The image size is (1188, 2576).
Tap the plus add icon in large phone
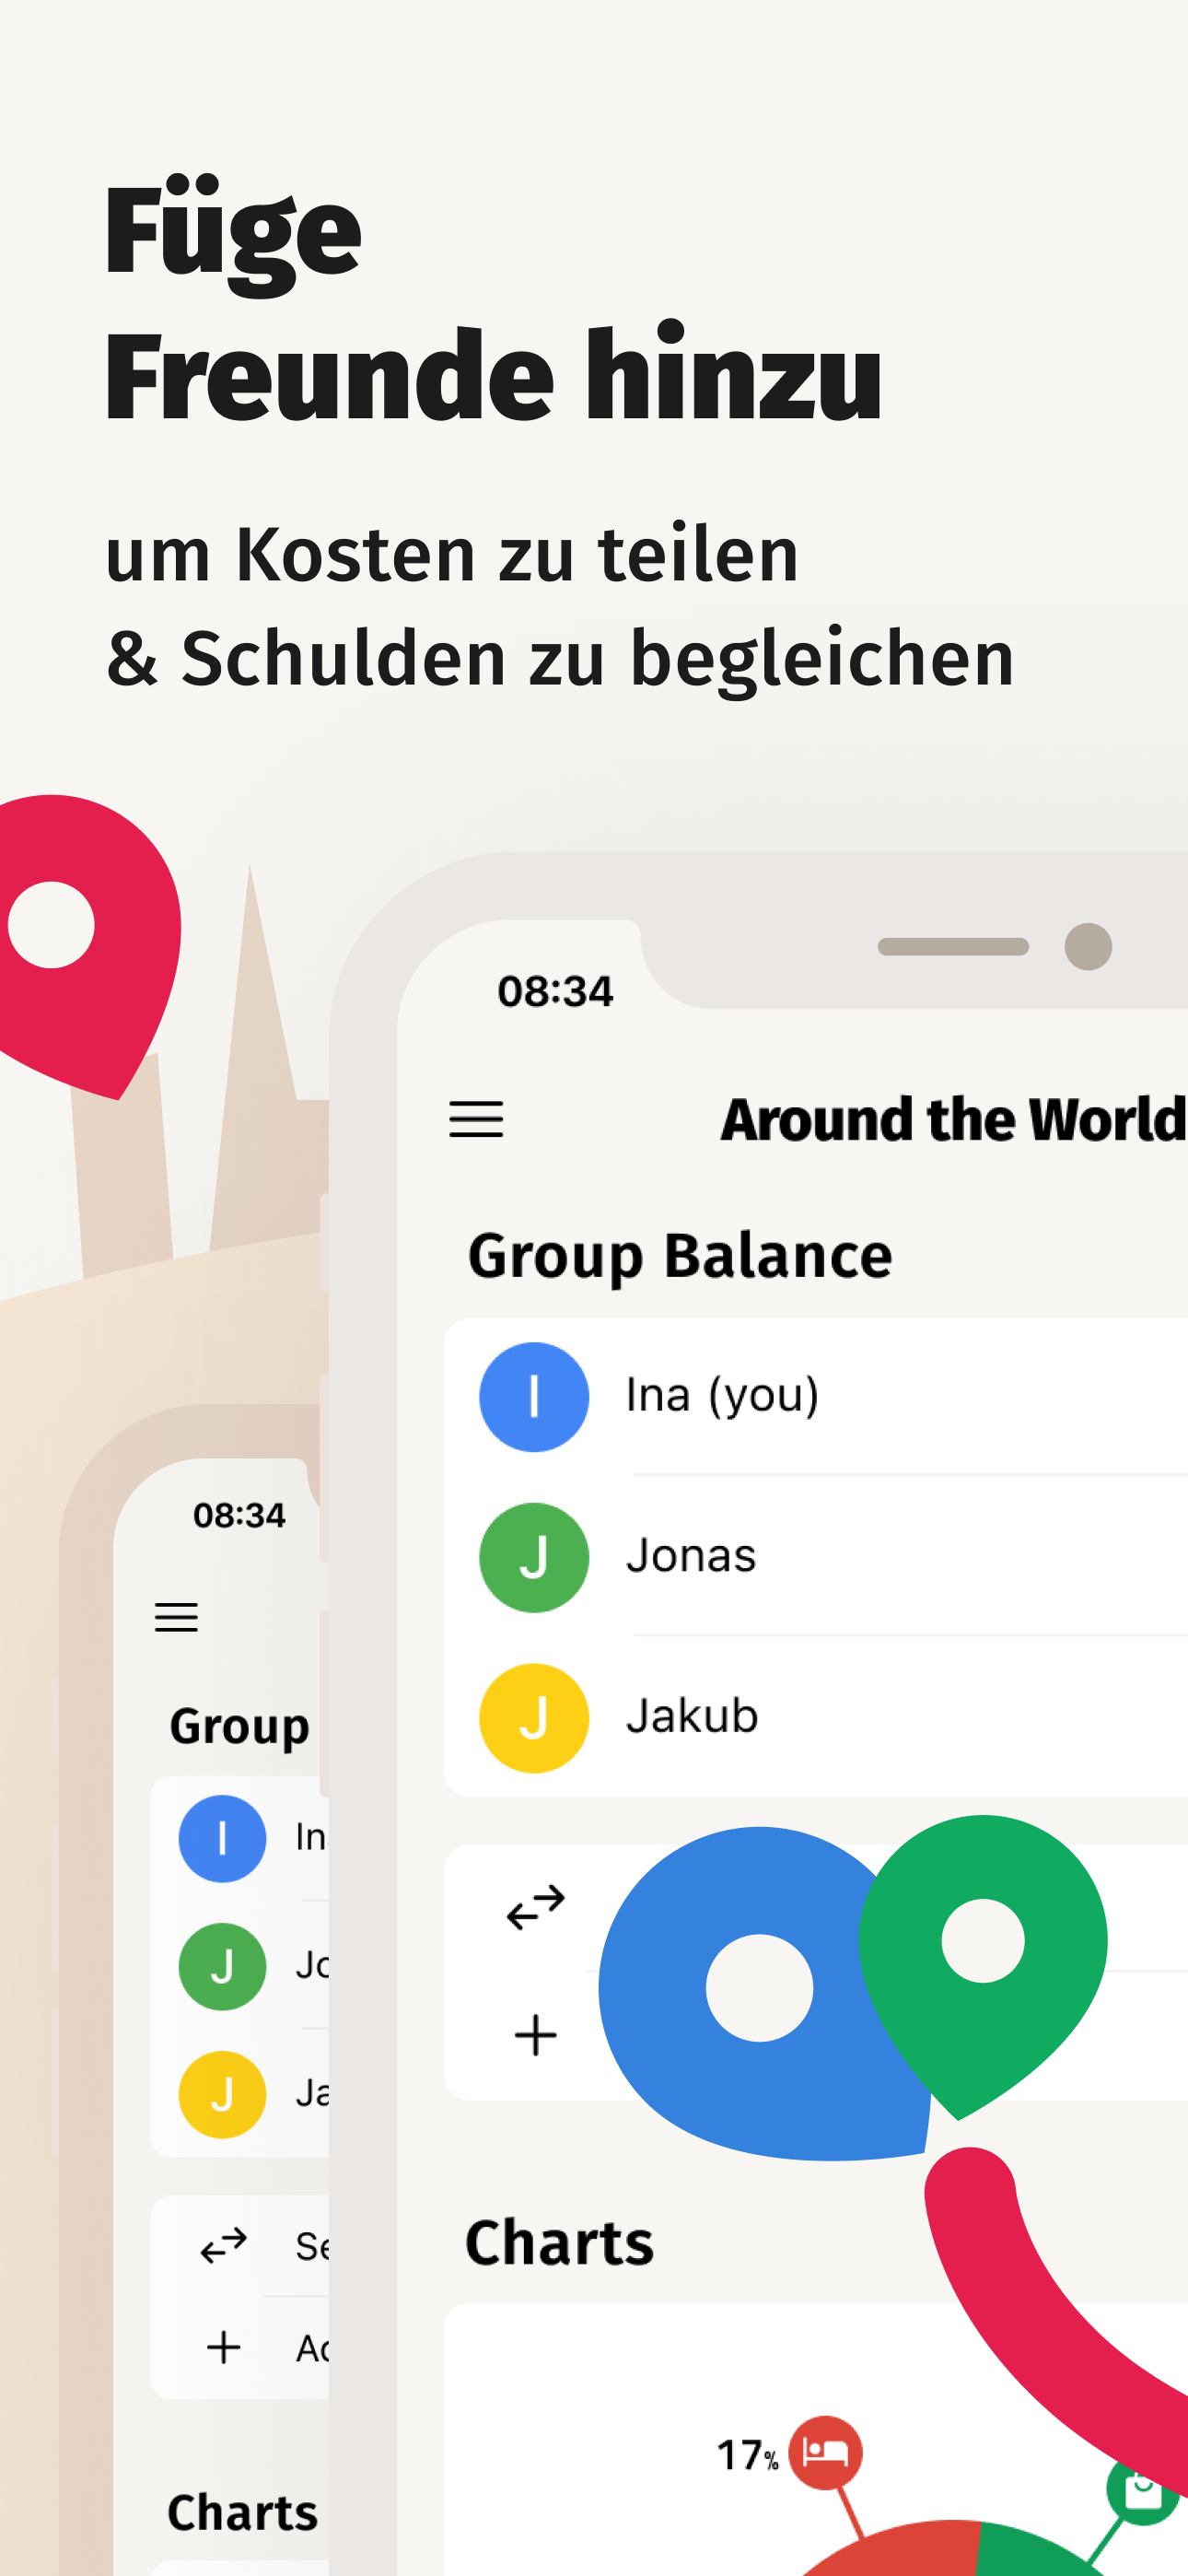point(536,2035)
